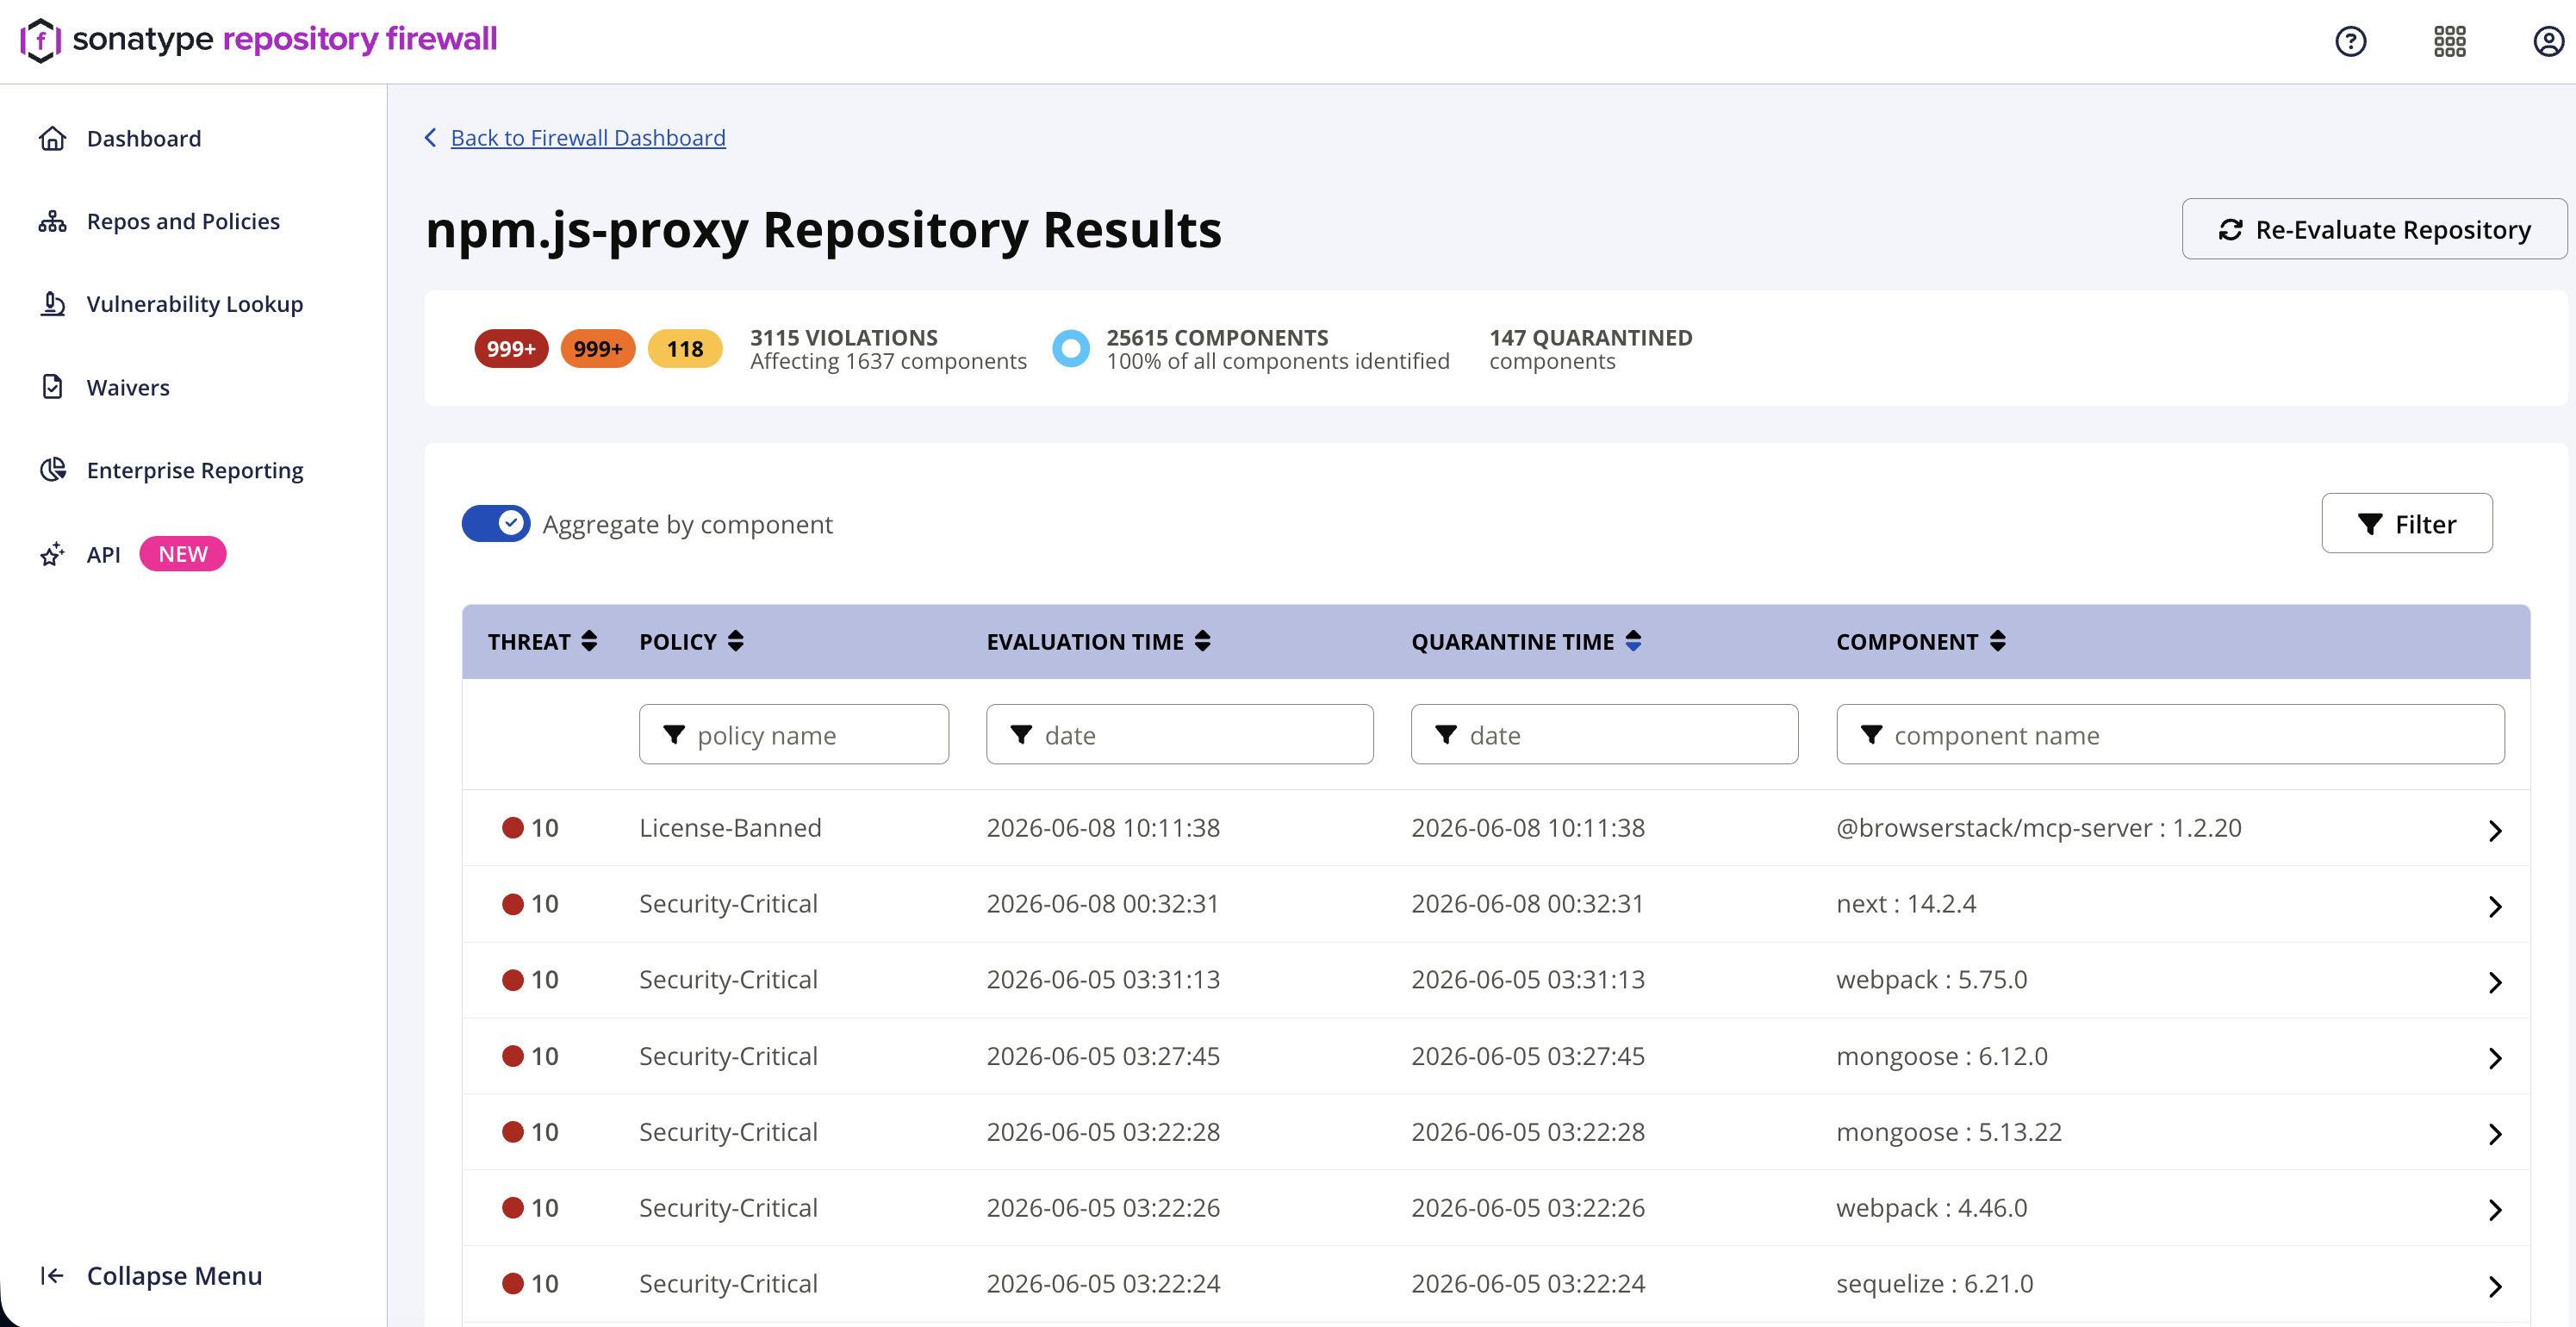Viewport: 2576px width, 1327px height.
Task: Follow Back to Firewall Dashboard link
Action: [x=588, y=138]
